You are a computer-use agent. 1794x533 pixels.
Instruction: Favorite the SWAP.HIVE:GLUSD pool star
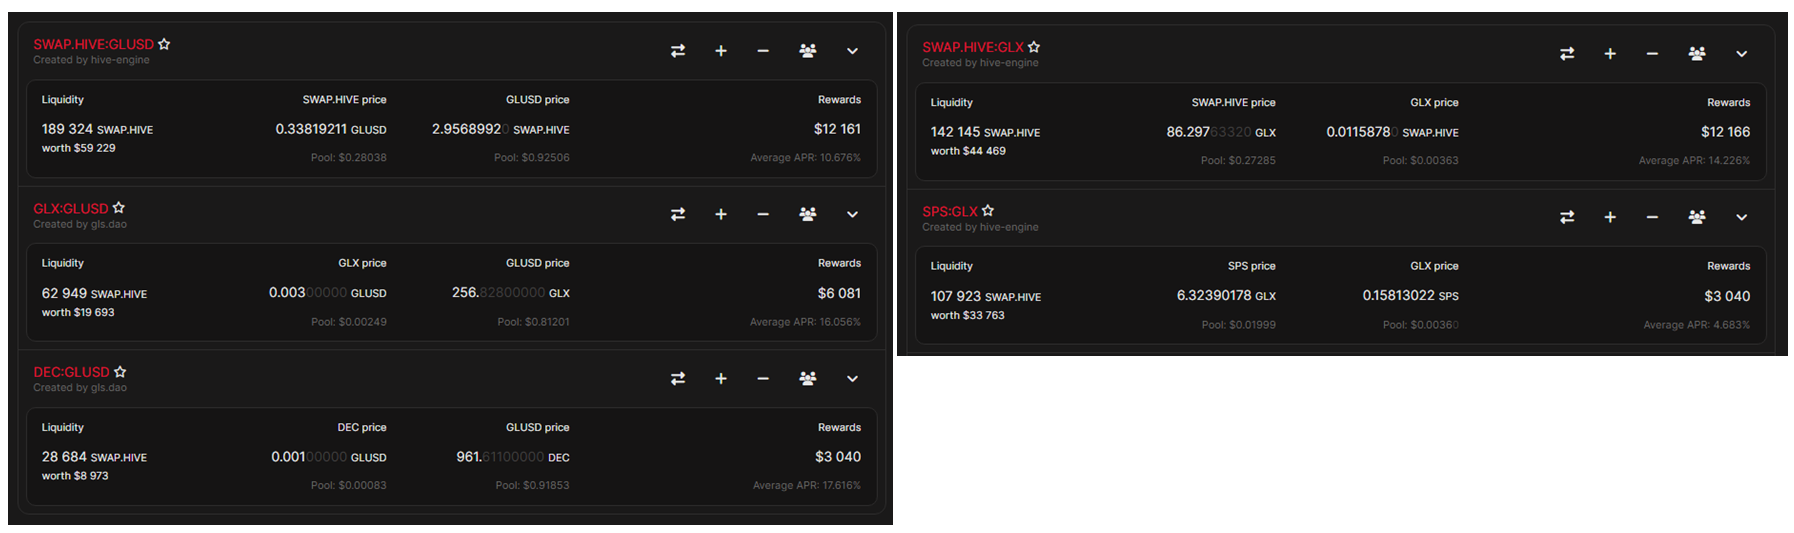tap(164, 44)
